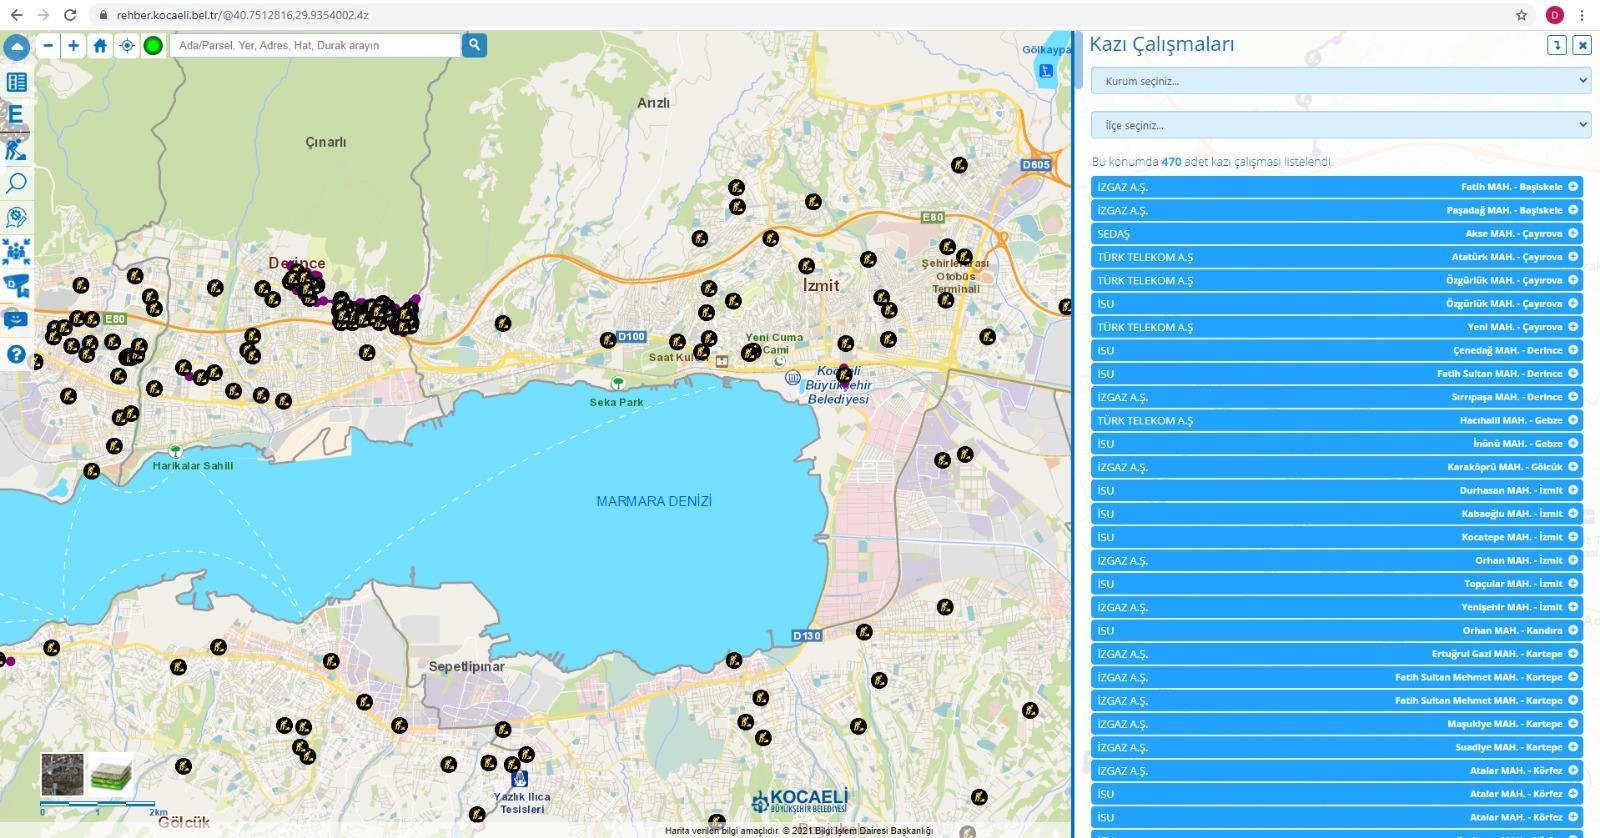Expand İZGAZ Yenişehir MAH. - İzmit row

1337,607
